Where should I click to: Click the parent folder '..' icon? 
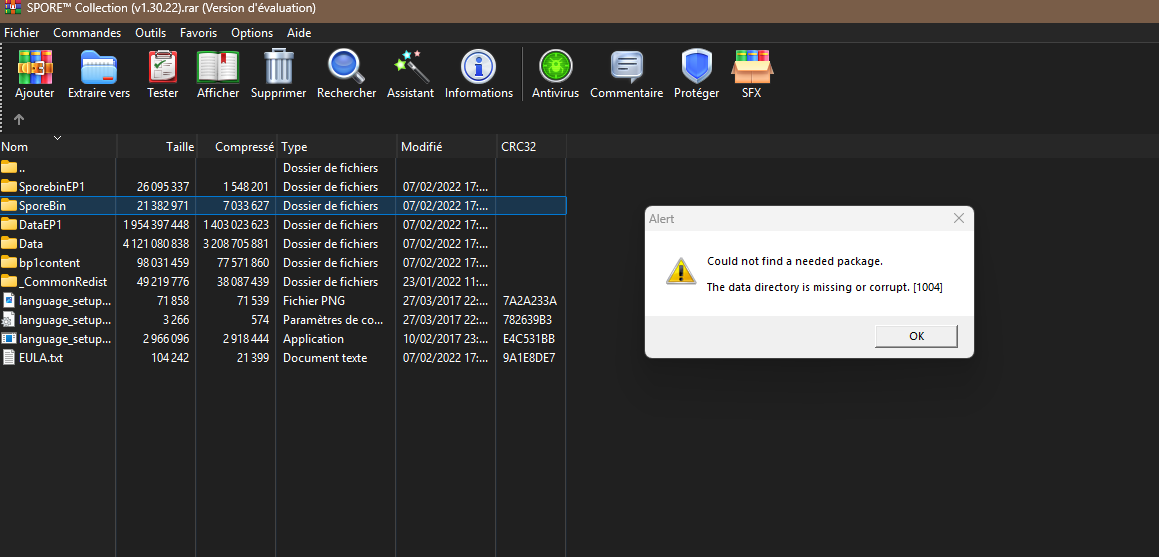[9, 167]
